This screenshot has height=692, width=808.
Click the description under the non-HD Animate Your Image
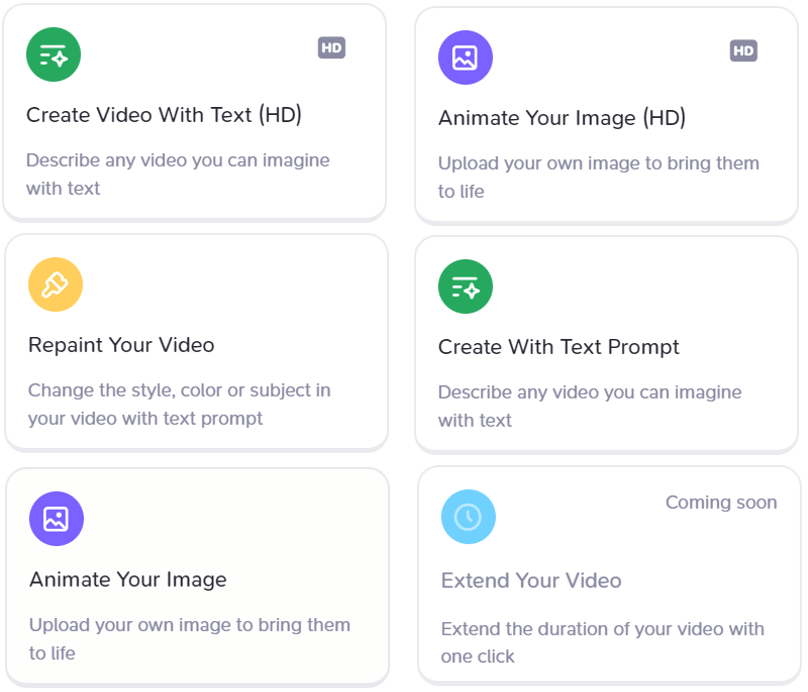190,639
